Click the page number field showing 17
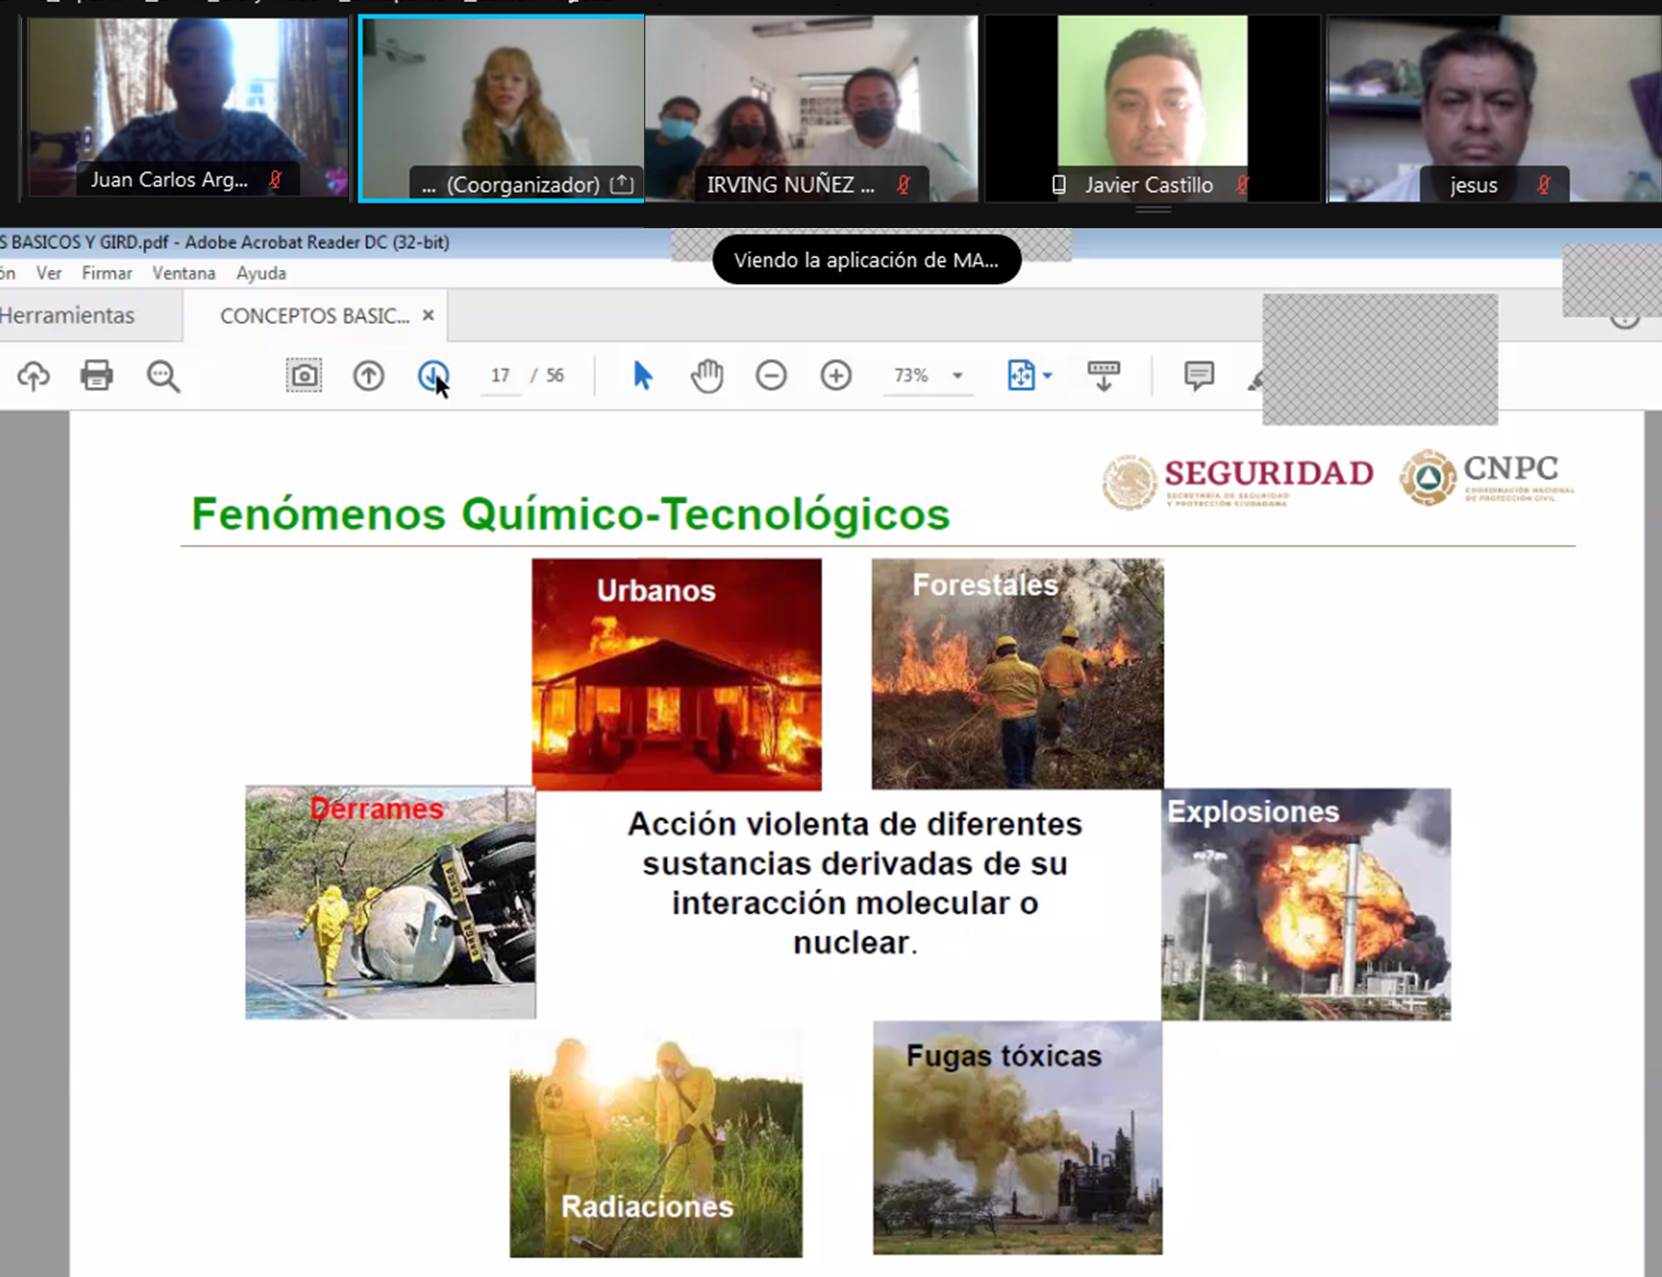 pos(500,376)
